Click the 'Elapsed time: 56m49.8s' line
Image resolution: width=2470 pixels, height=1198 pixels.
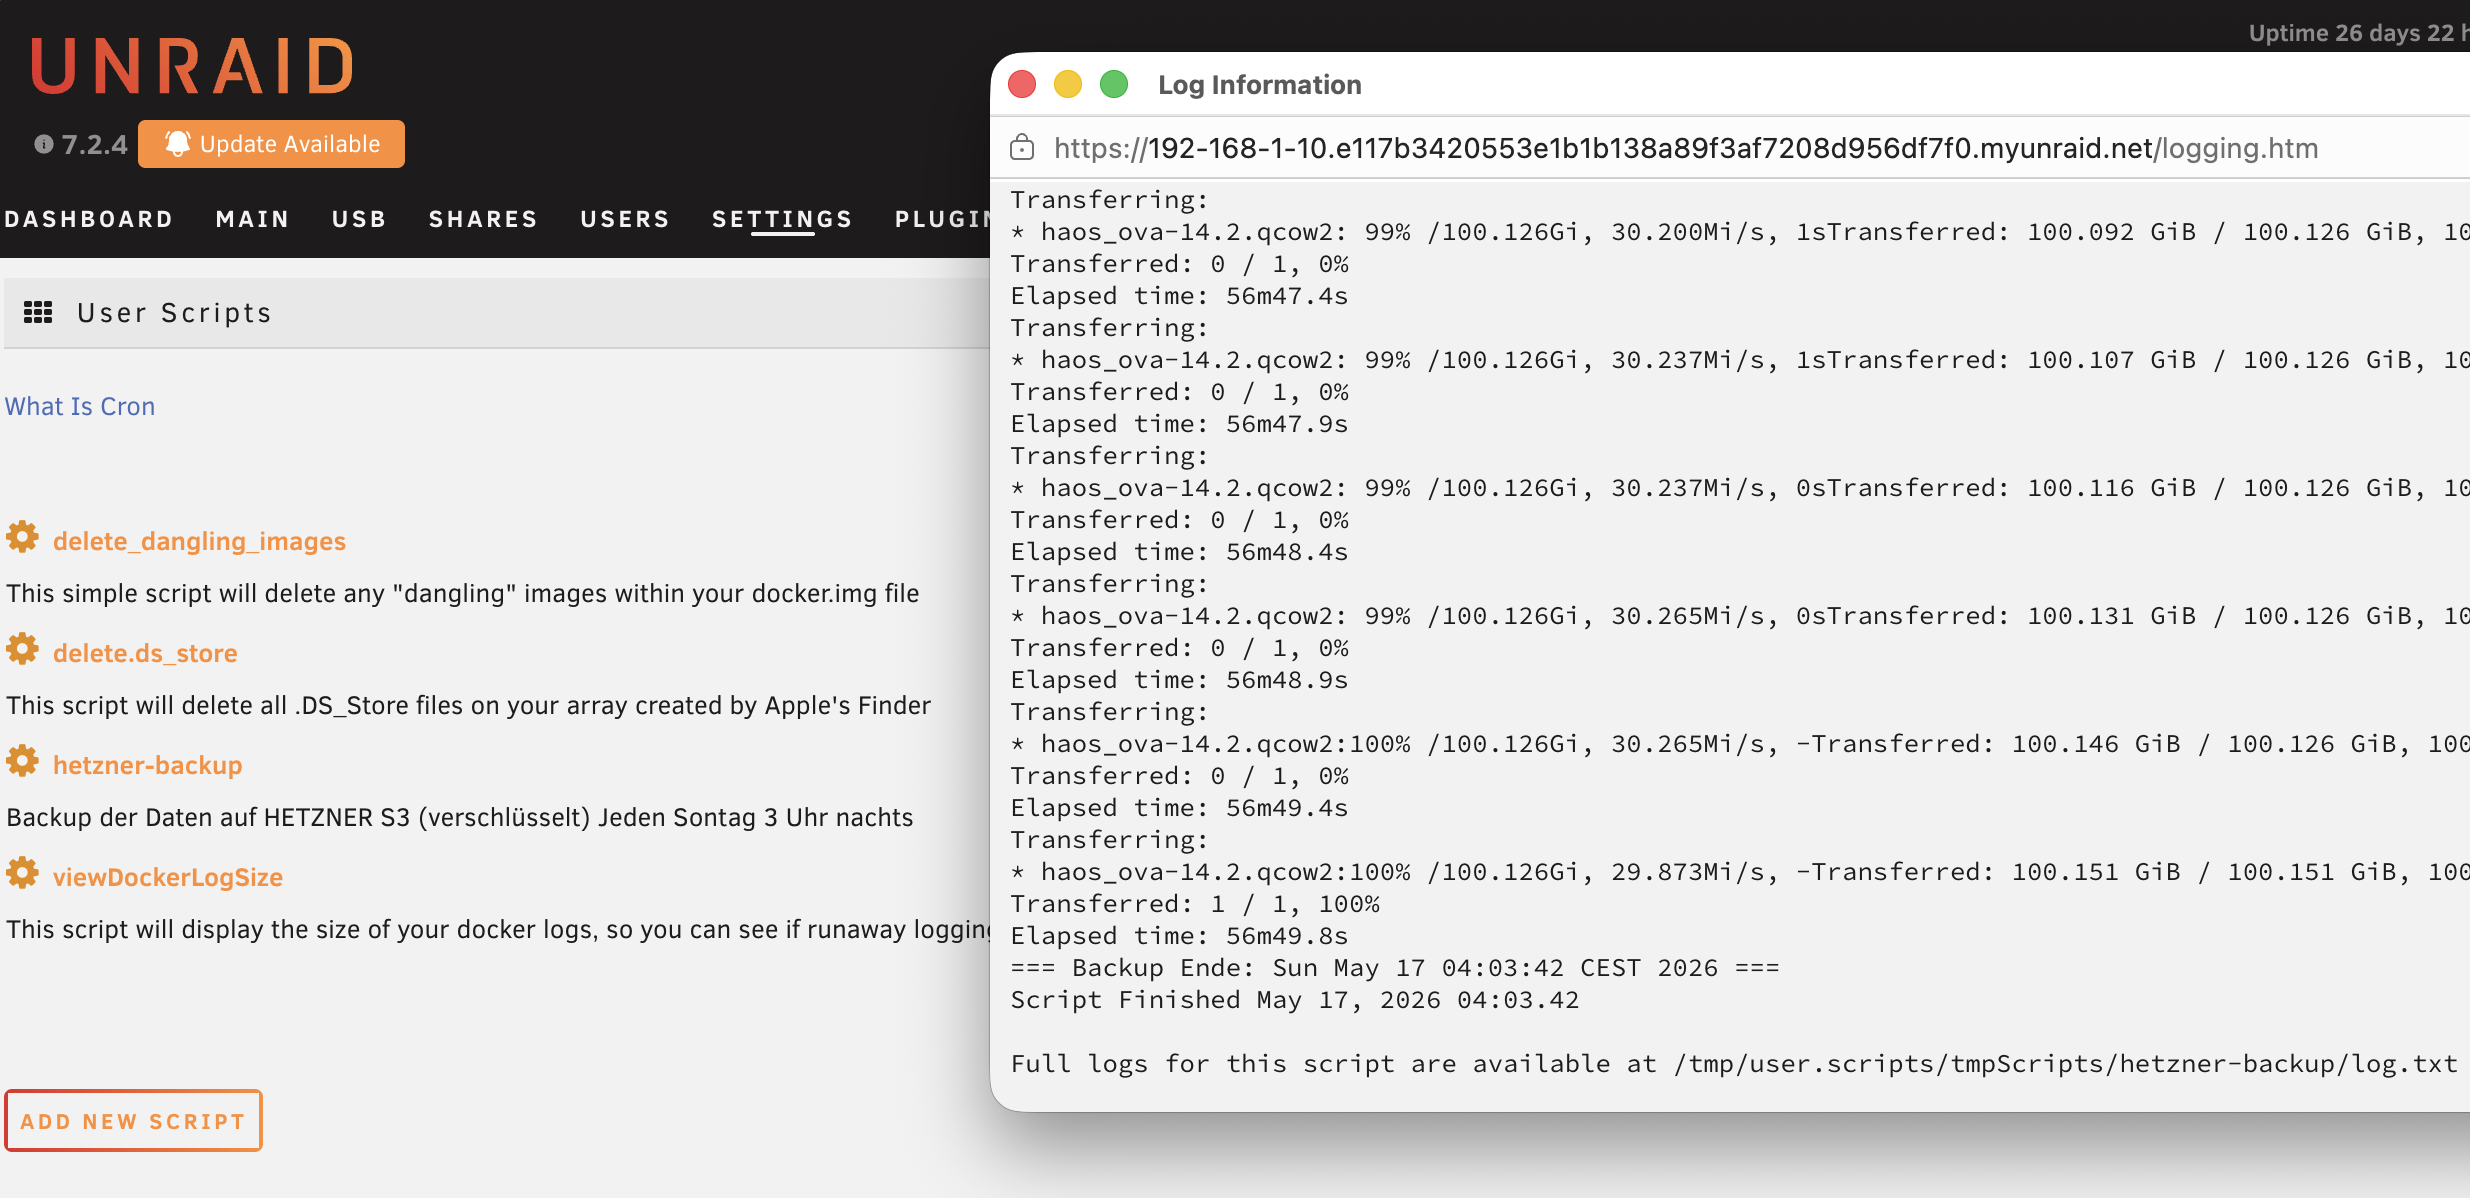point(1180,936)
